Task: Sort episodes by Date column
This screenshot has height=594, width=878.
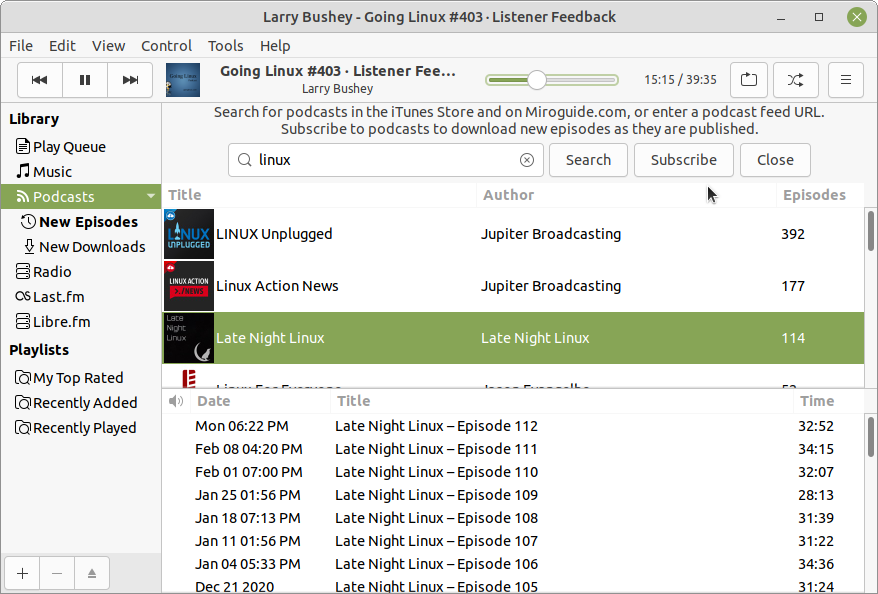Action: pyautogui.click(x=260, y=401)
